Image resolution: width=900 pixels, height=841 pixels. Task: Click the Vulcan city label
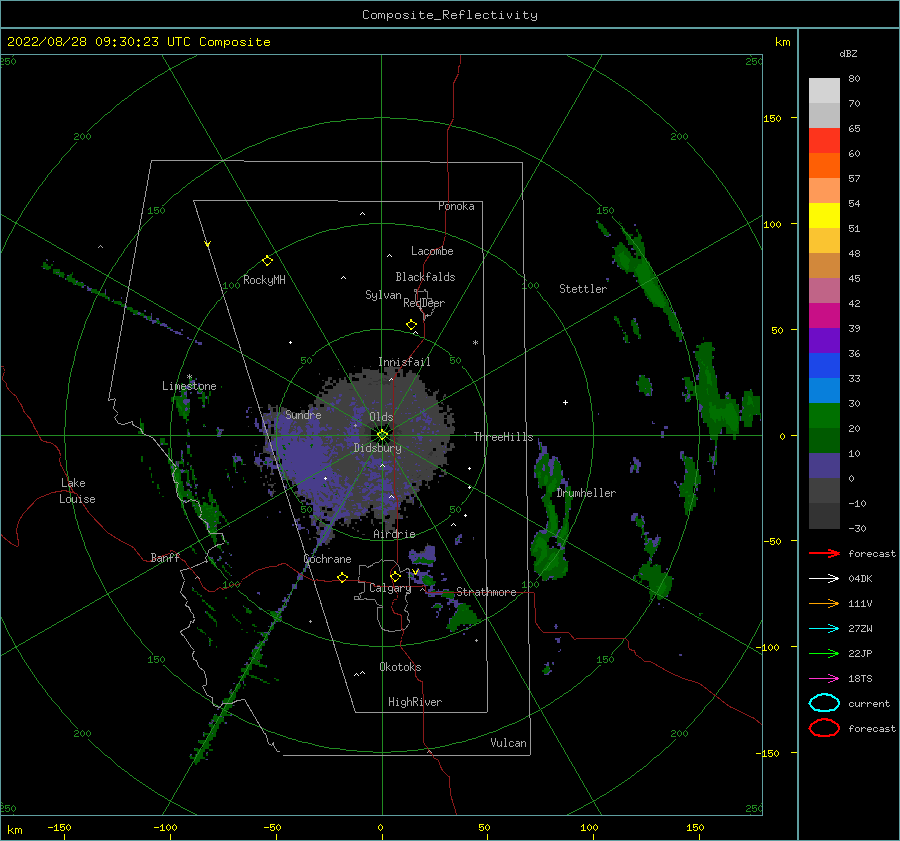pyautogui.click(x=509, y=743)
